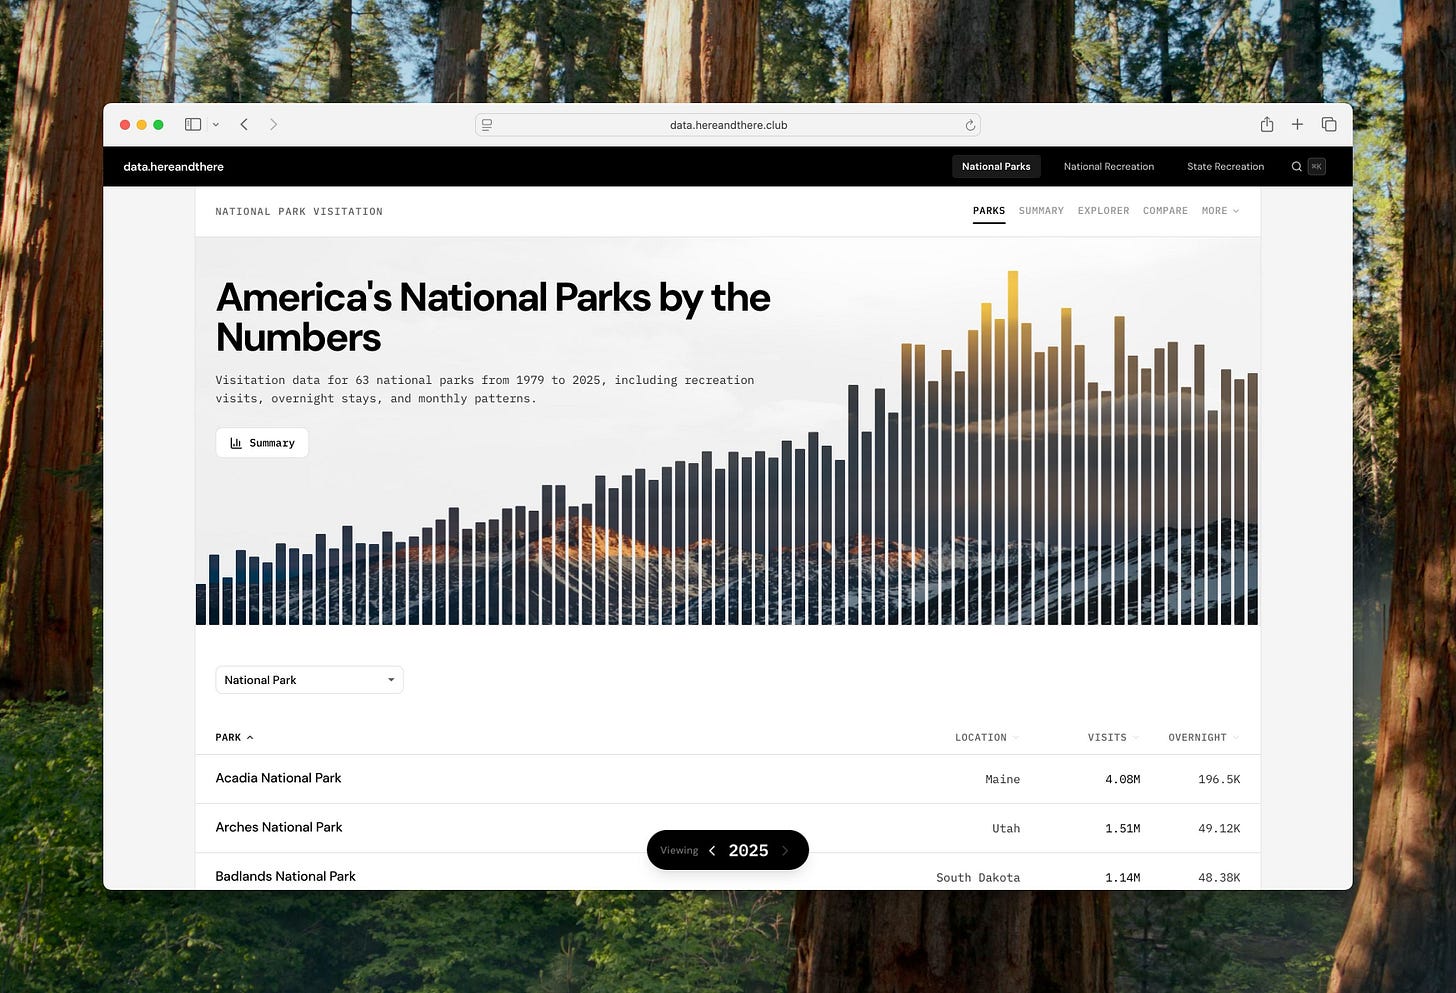Switch to the EXPLORER tab

coord(1103,211)
